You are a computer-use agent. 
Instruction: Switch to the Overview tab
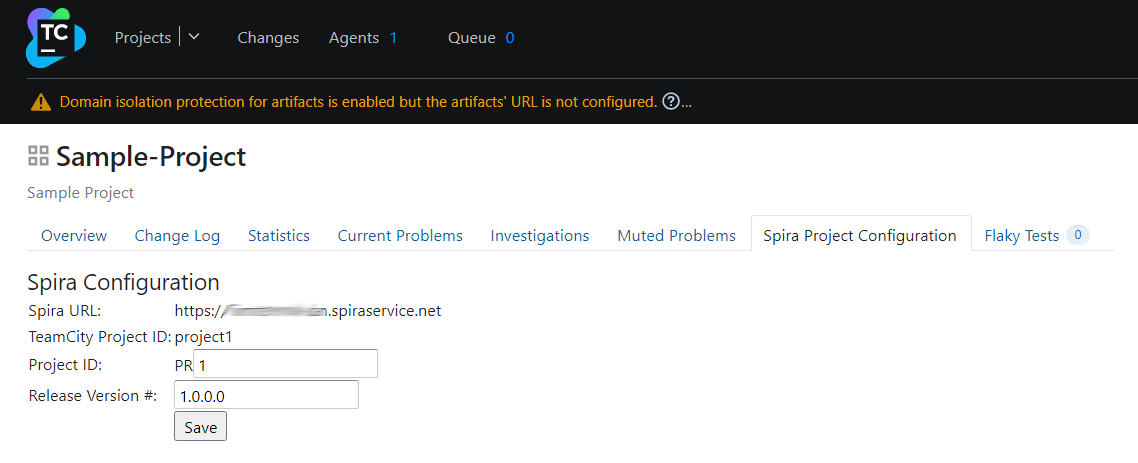tap(74, 235)
